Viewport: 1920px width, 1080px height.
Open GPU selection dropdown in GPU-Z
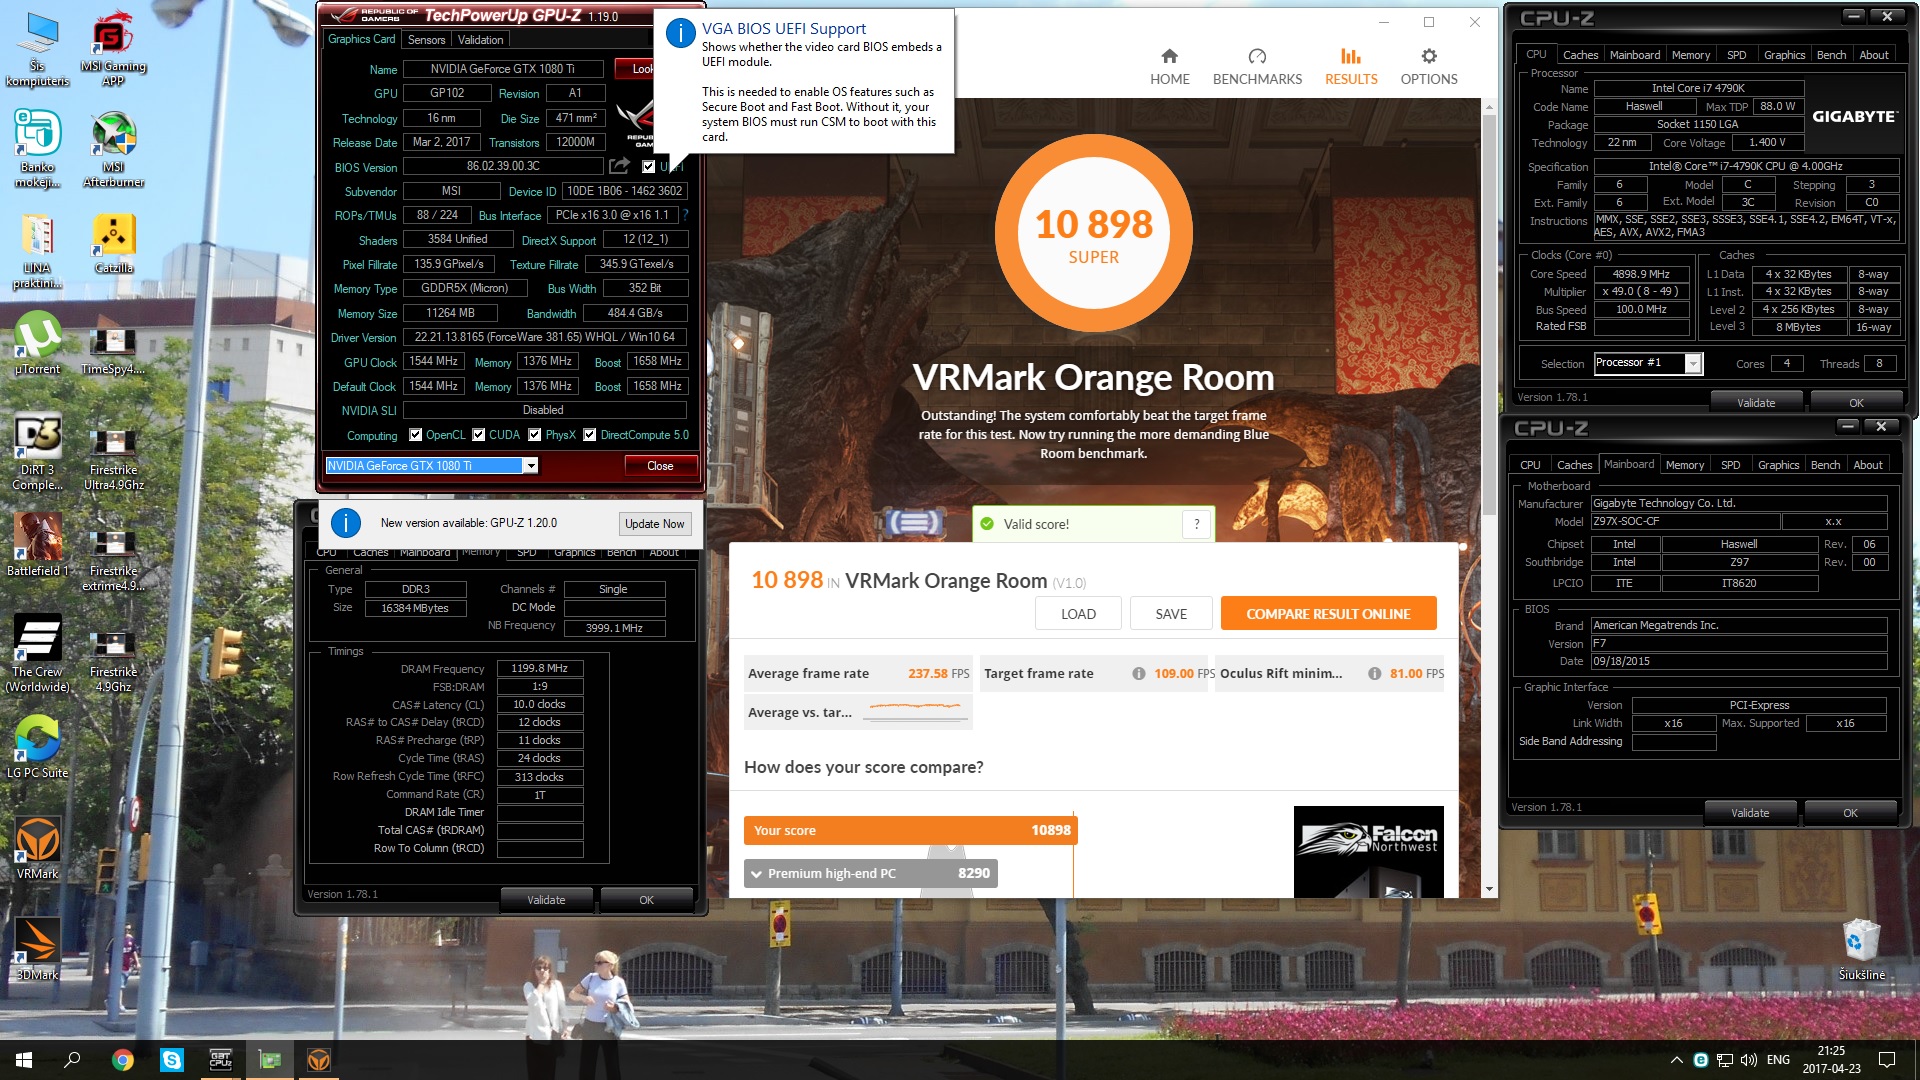531,465
